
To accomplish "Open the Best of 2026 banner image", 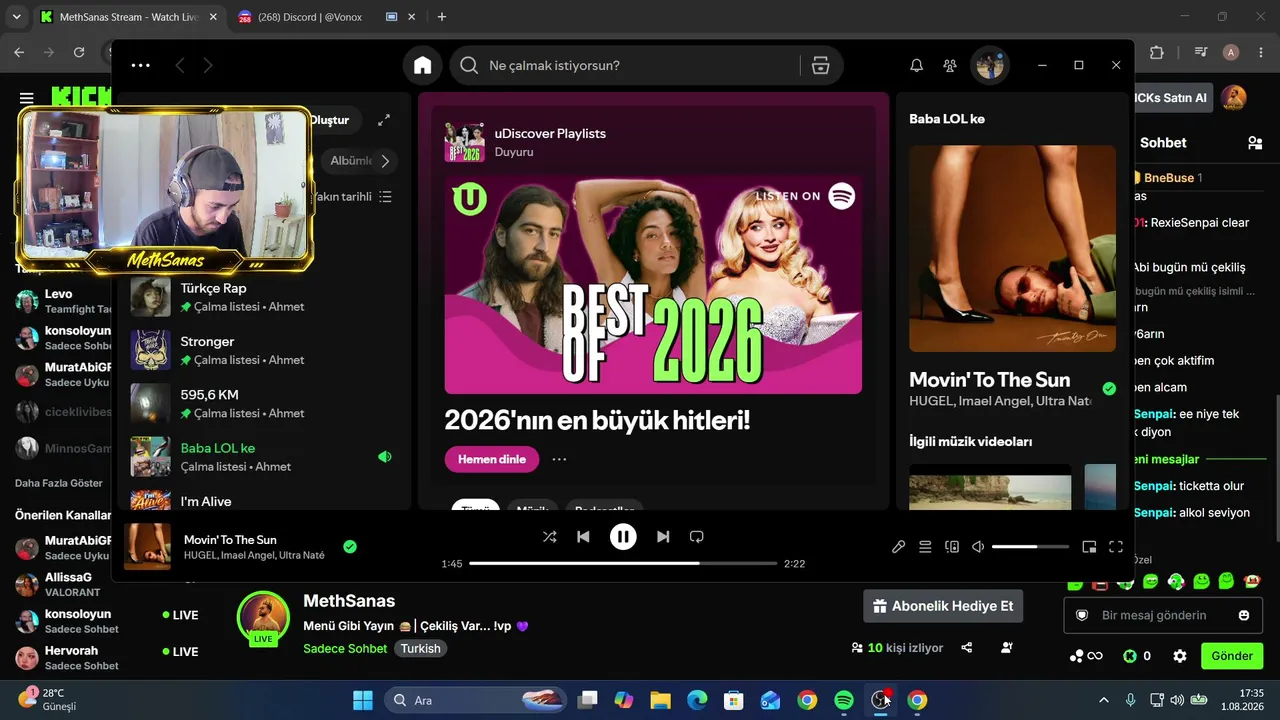I will coord(653,285).
